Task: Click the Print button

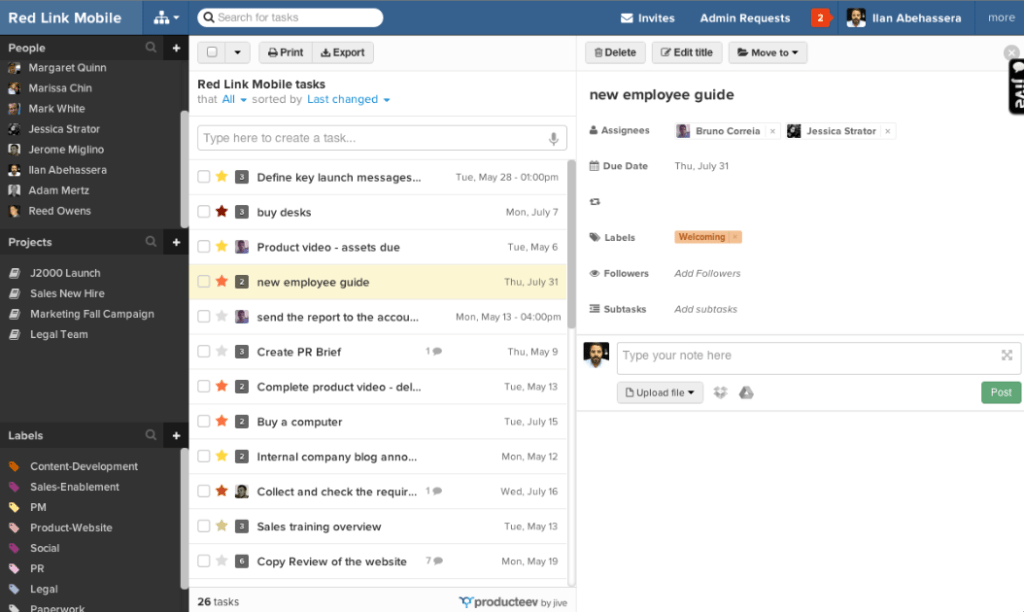Action: point(285,52)
